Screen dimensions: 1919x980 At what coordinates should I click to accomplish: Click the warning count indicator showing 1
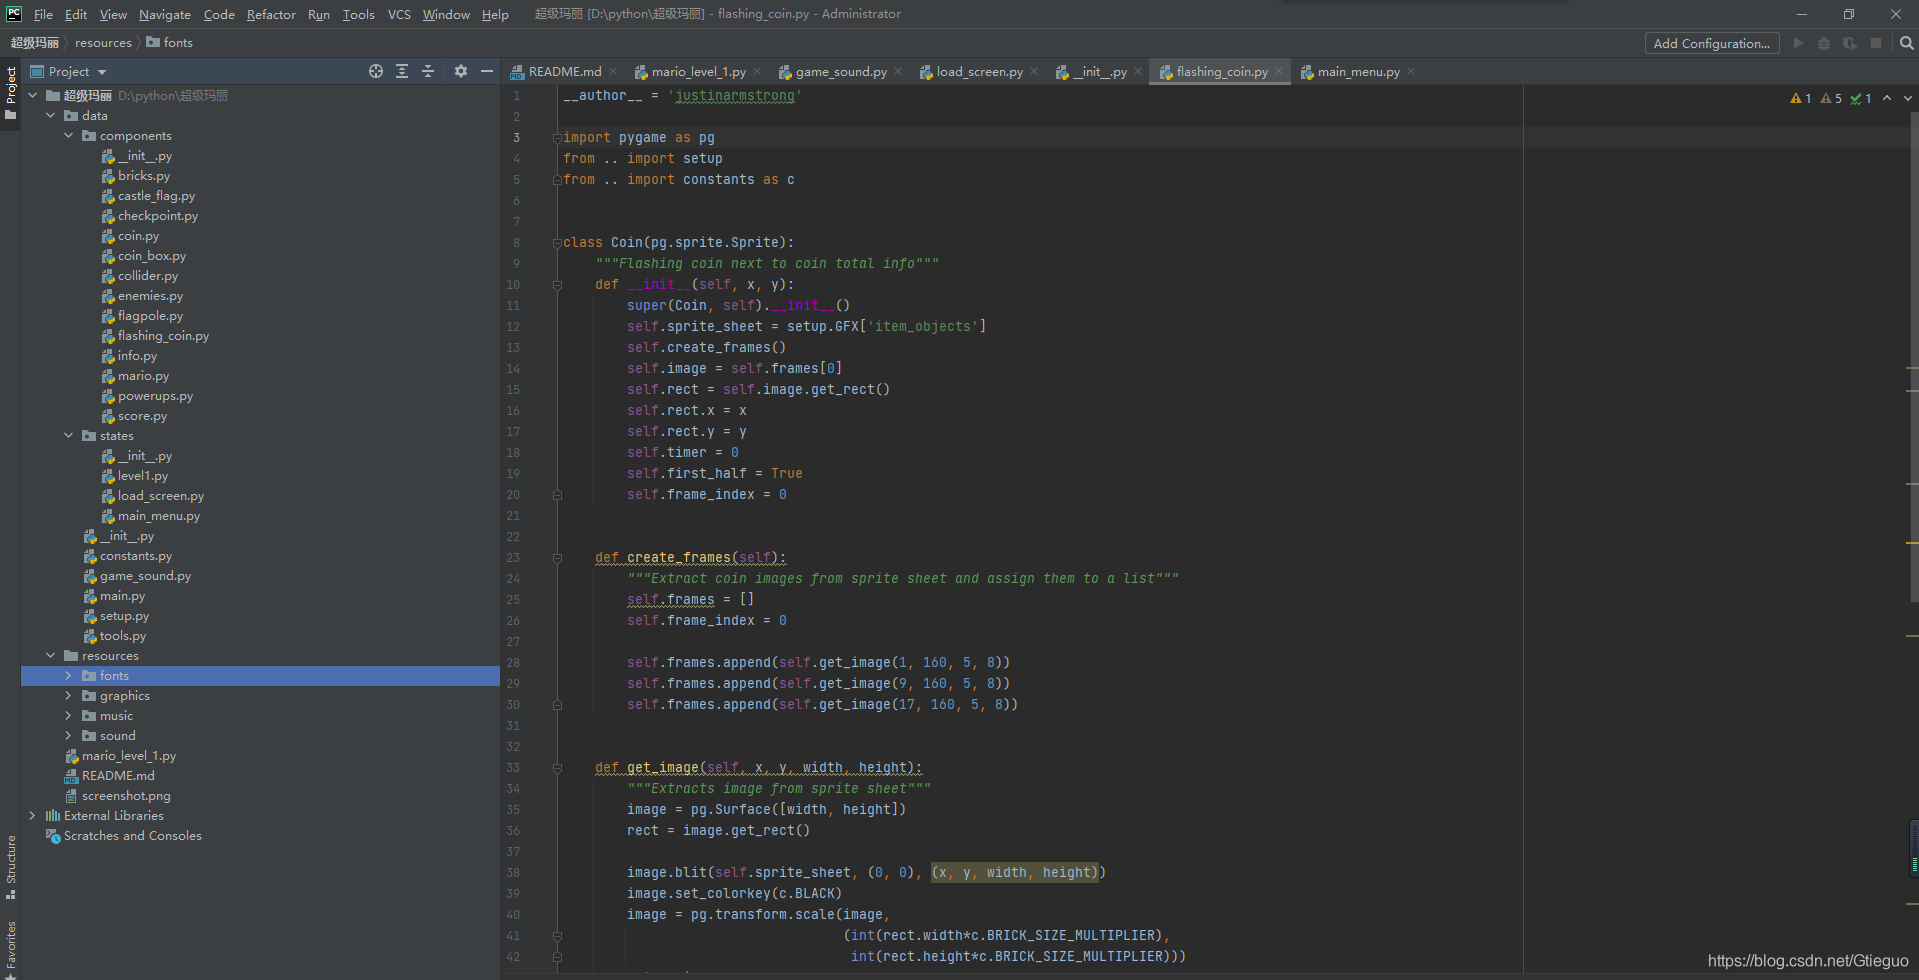(1801, 98)
